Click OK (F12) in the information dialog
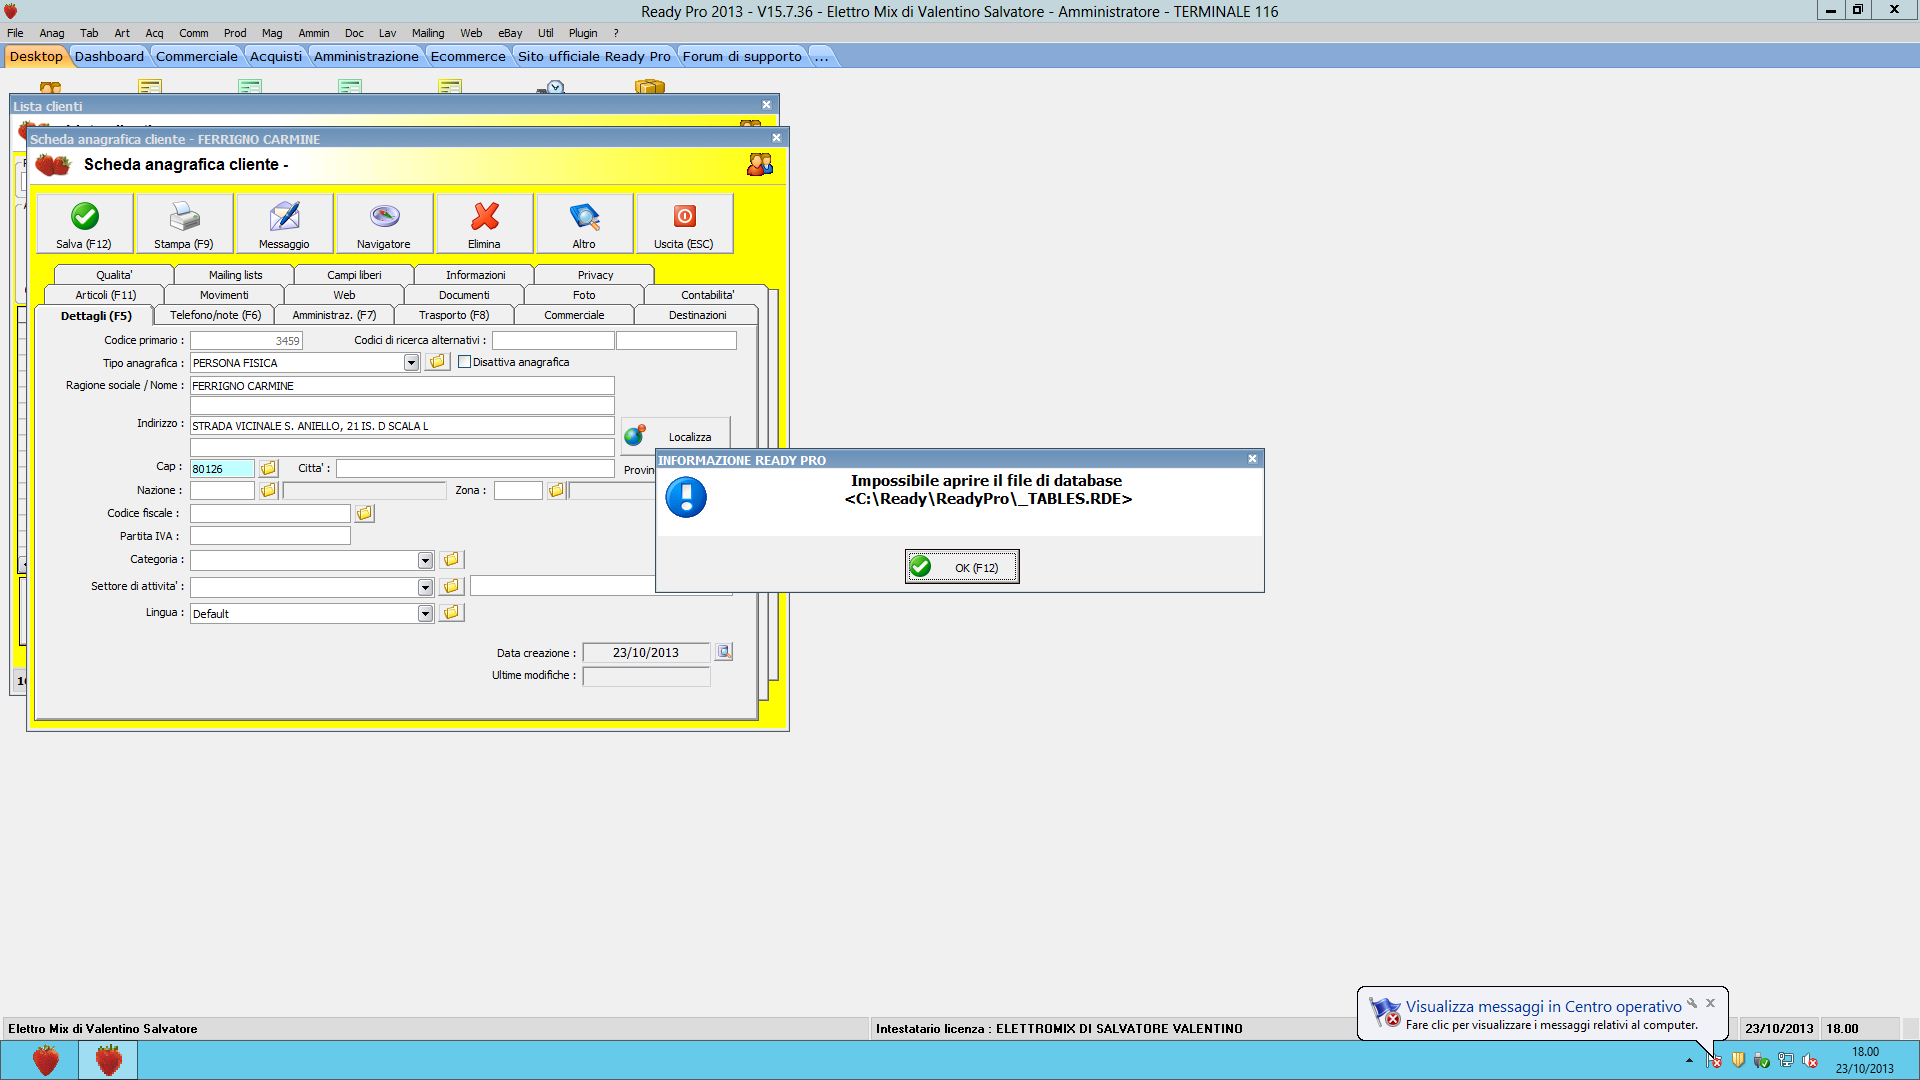Image resolution: width=1920 pixels, height=1080 pixels. point(962,567)
